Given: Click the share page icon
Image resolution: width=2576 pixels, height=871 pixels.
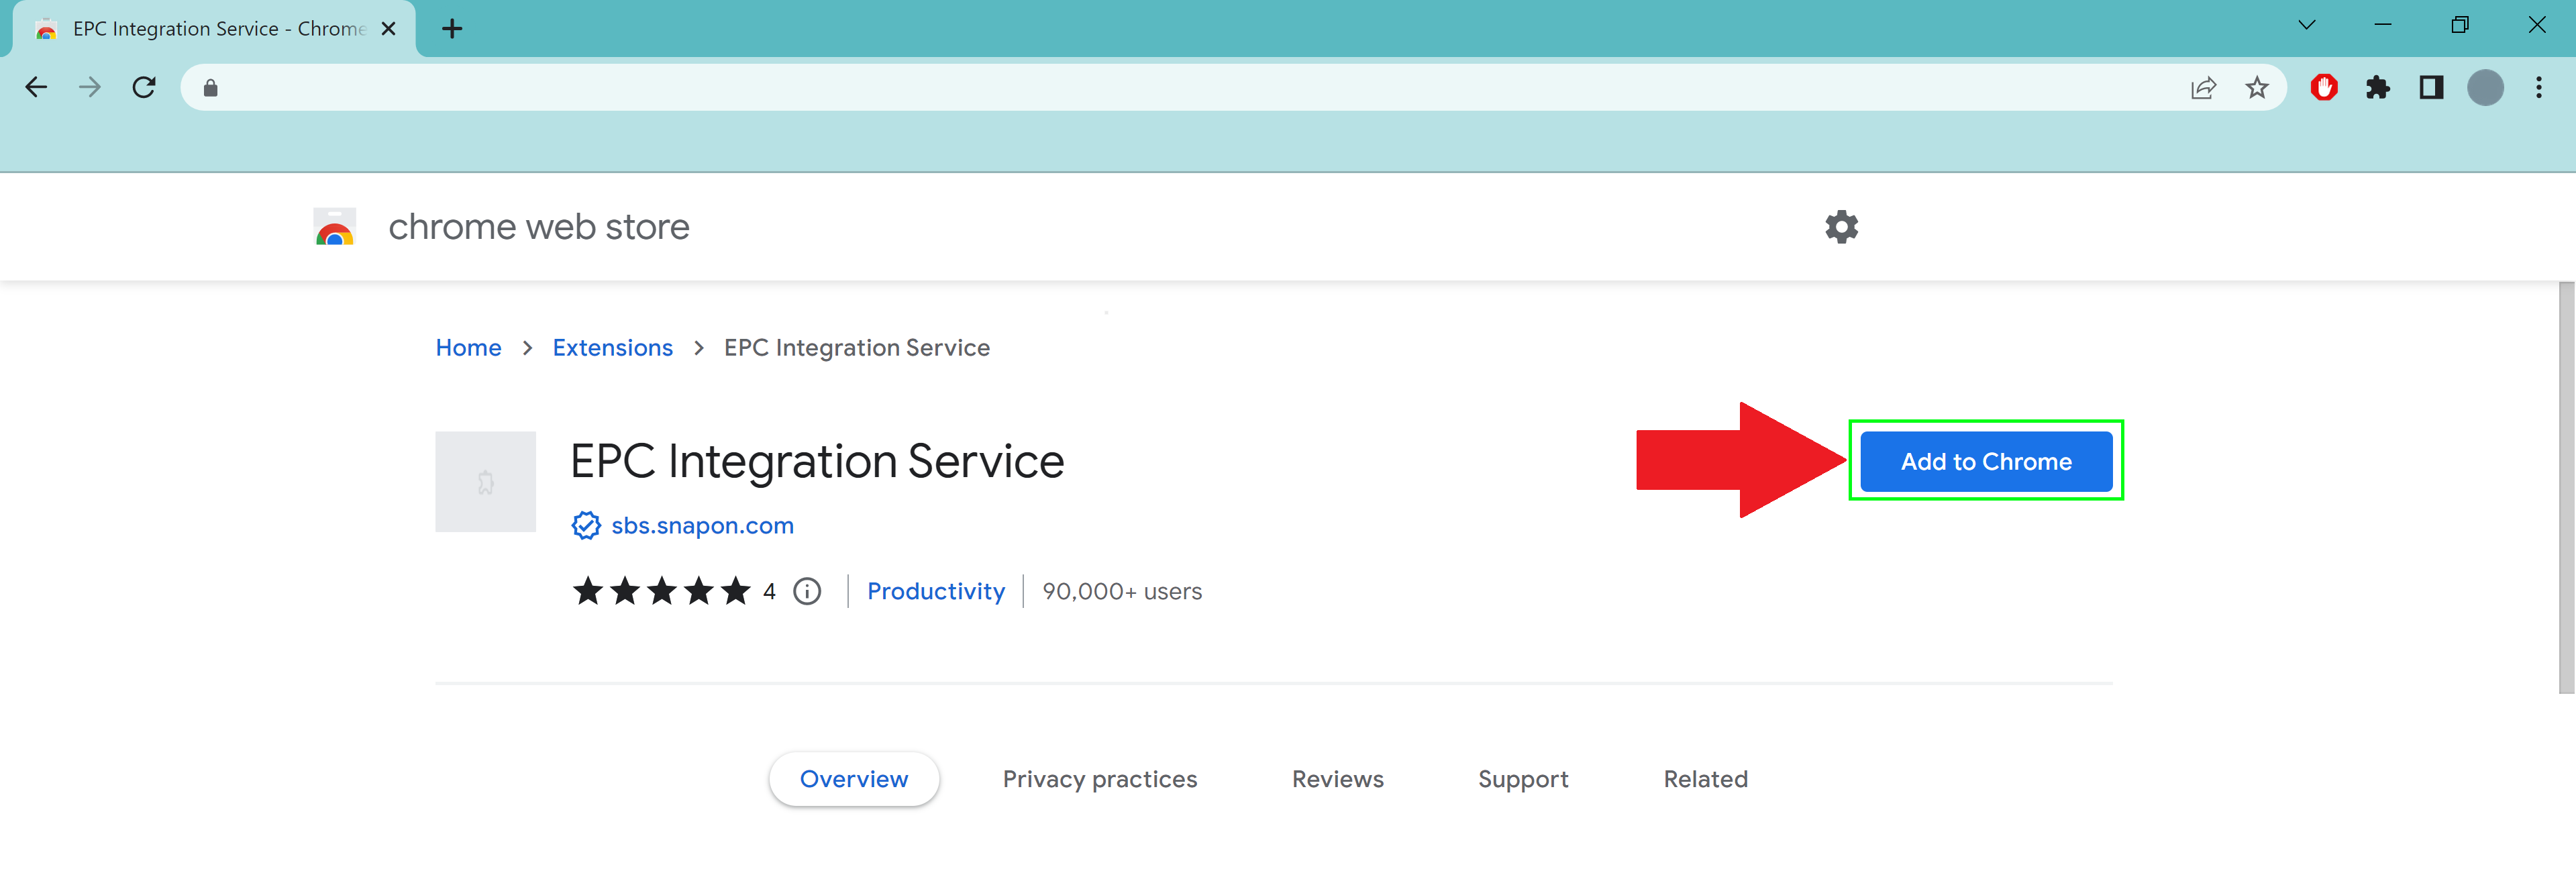Looking at the screenshot, I should pos(2203,88).
